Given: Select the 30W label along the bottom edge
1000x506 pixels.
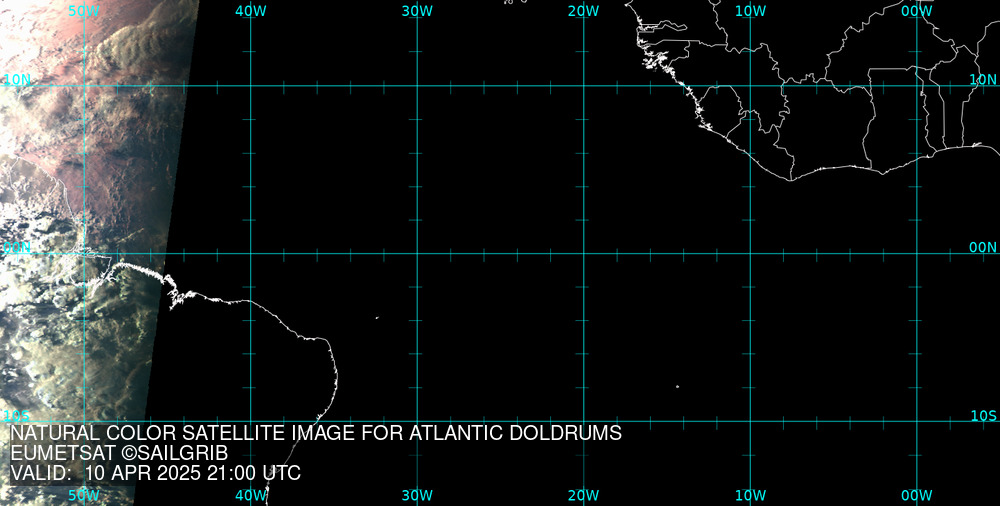Looking at the screenshot, I should (418, 496).
